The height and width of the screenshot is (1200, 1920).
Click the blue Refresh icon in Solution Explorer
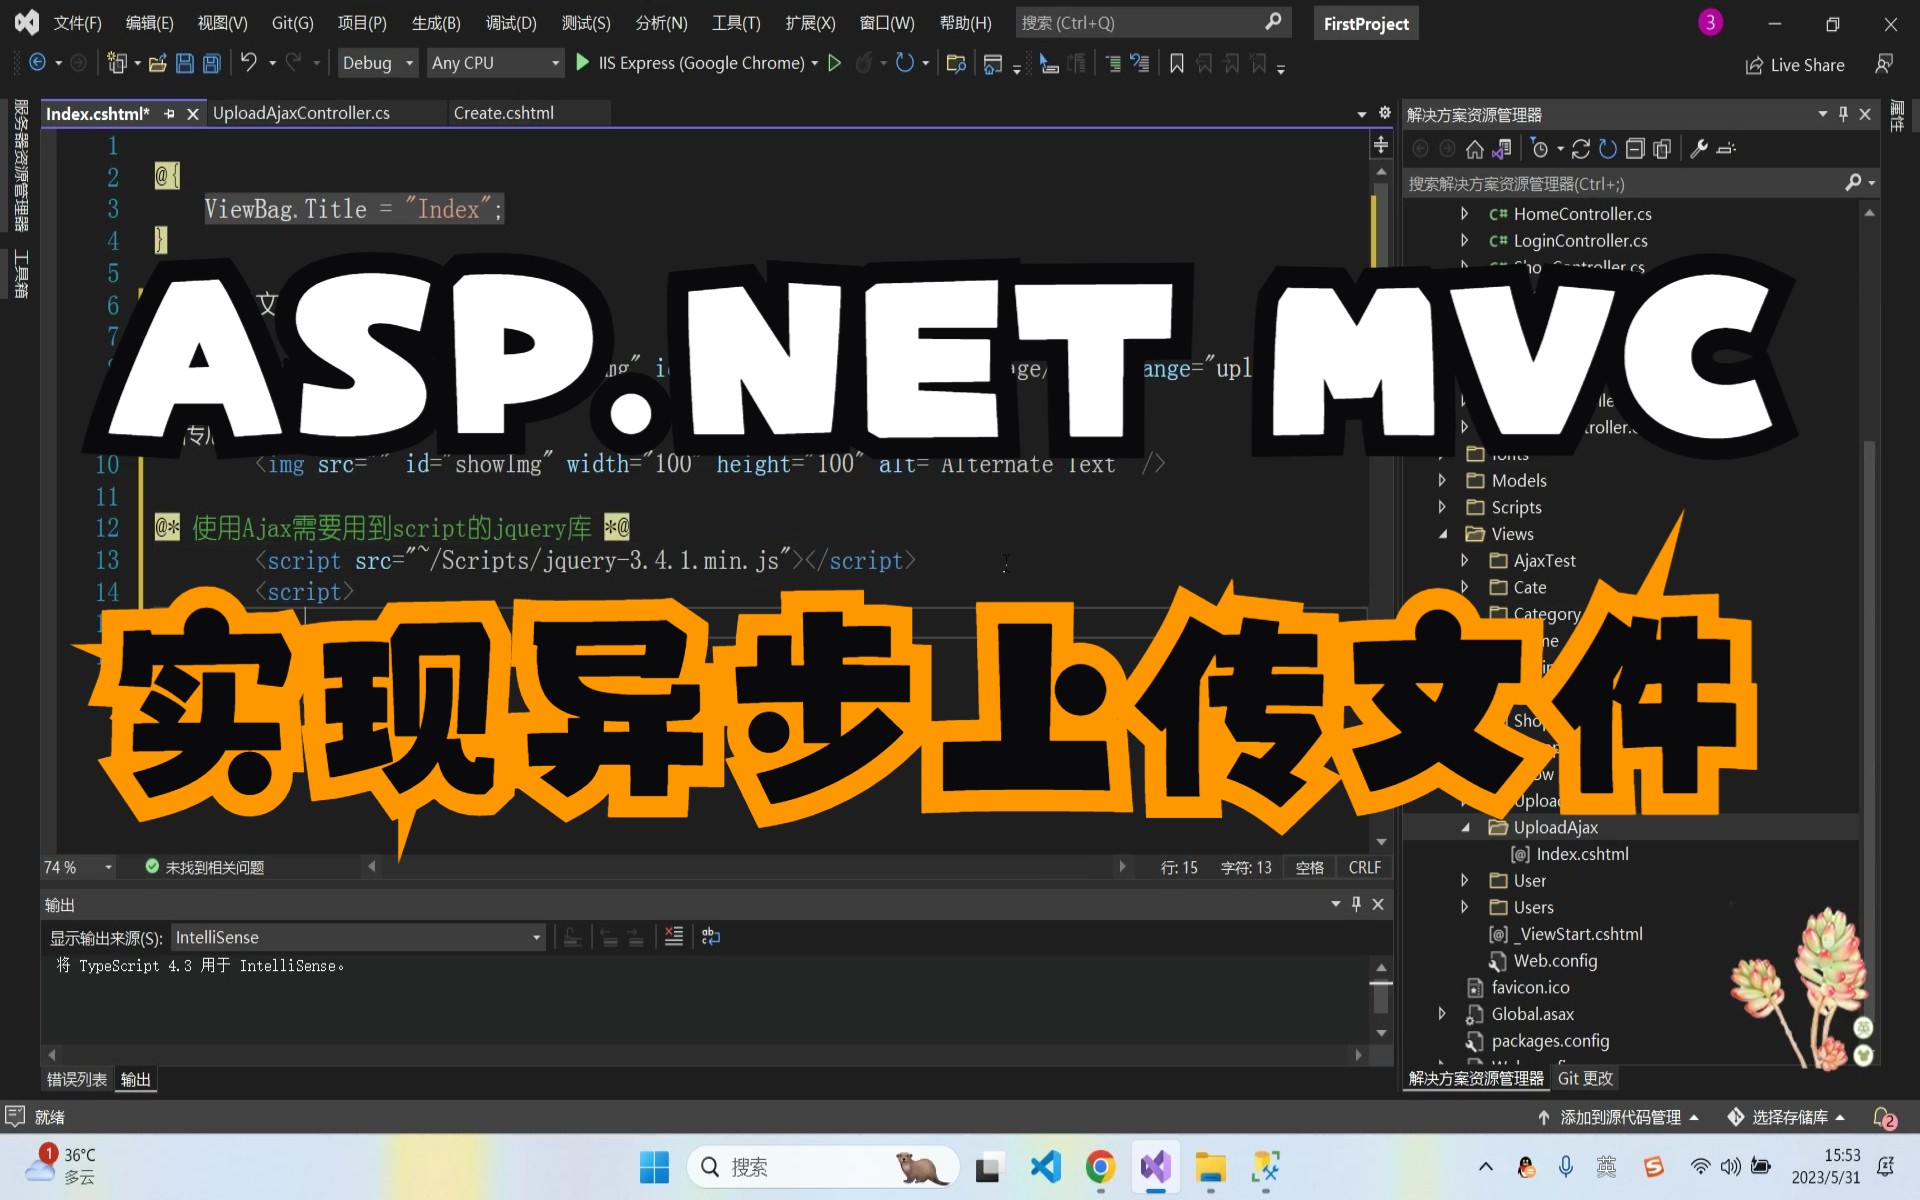pos(1608,149)
